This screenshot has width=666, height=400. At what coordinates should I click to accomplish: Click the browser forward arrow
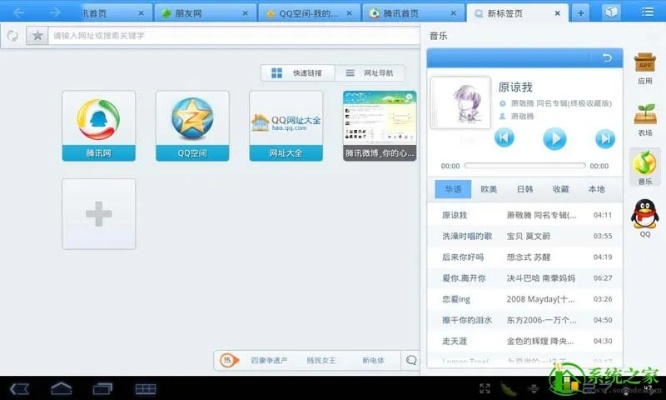(x=54, y=12)
